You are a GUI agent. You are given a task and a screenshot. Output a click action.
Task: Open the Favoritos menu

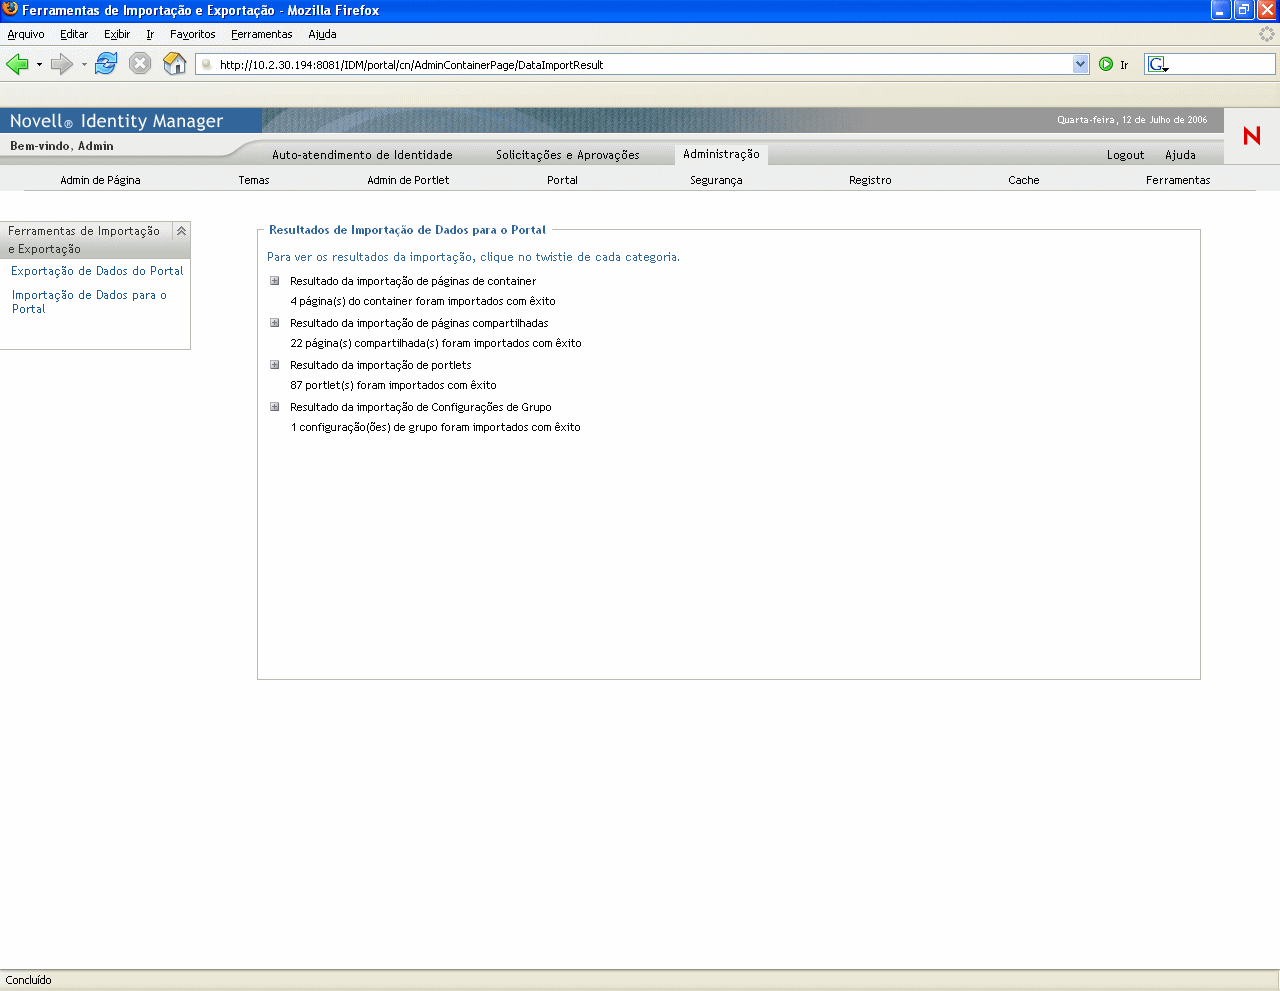[193, 34]
